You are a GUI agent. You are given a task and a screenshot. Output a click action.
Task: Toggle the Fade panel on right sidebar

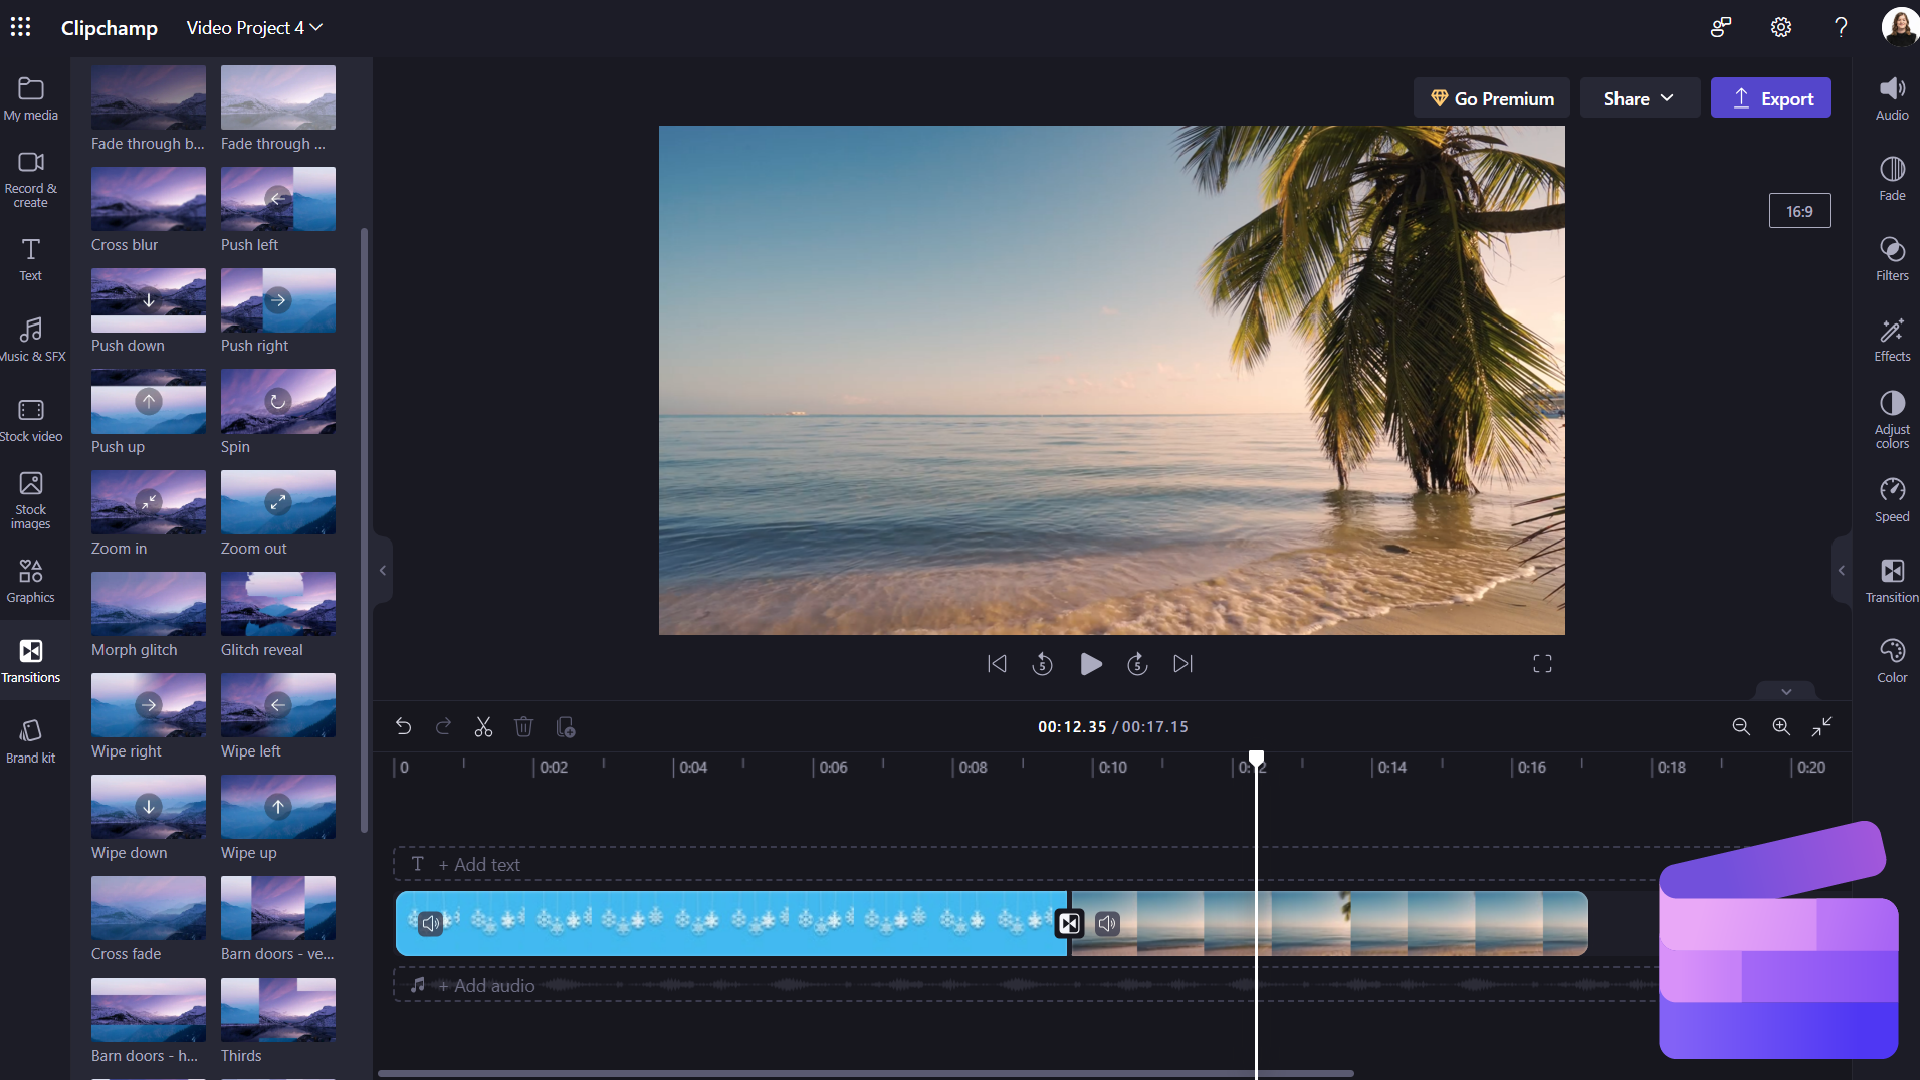pyautogui.click(x=1891, y=178)
